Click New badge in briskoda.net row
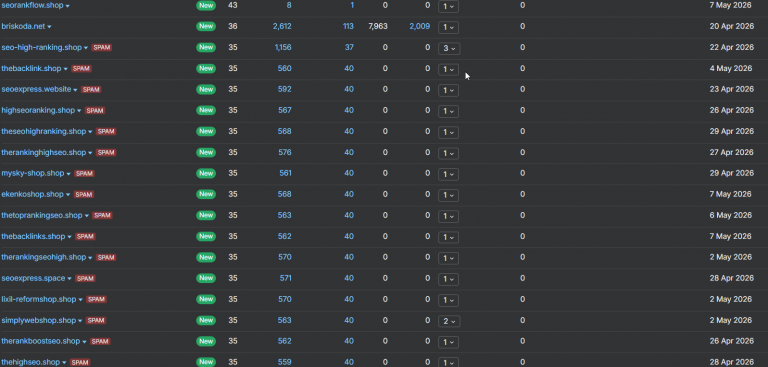The width and height of the screenshot is (768, 367). point(206,26)
